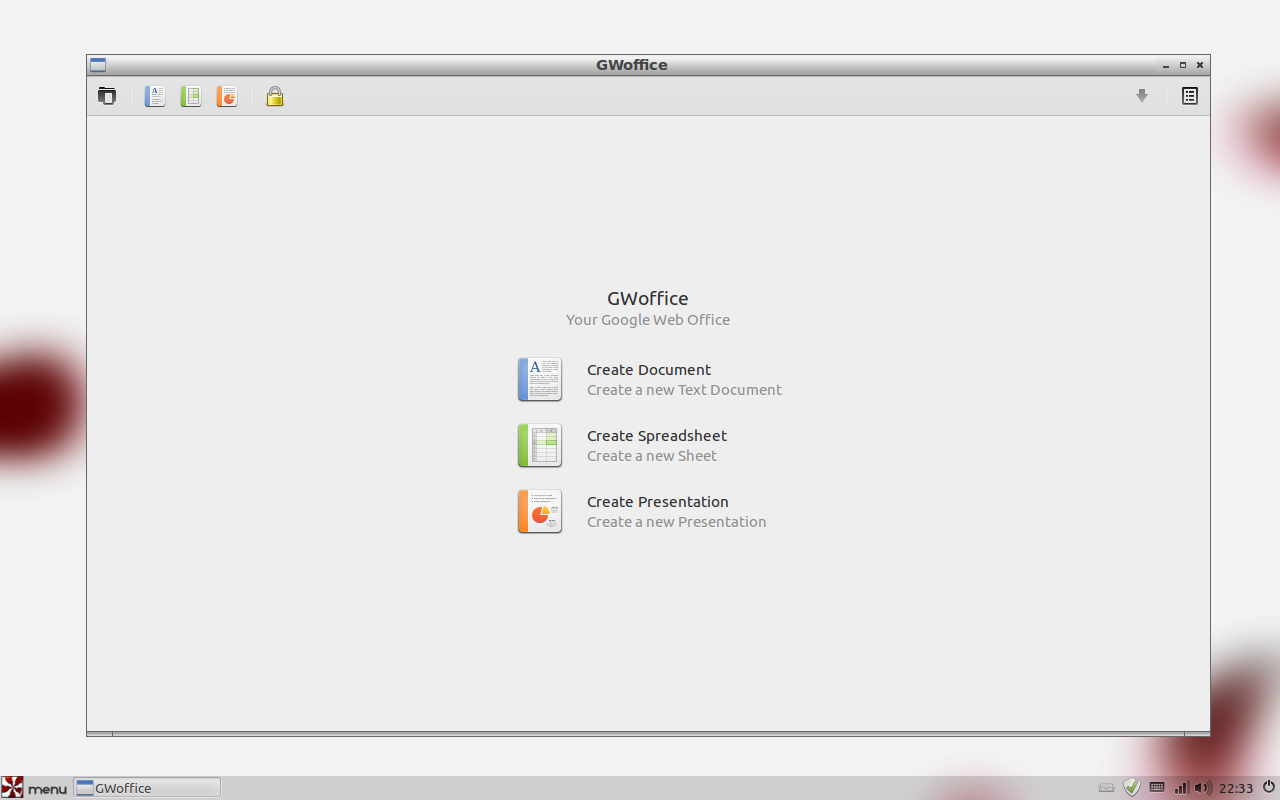Click the green shield update tray icon
This screenshot has height=800, width=1280.
(1132, 788)
